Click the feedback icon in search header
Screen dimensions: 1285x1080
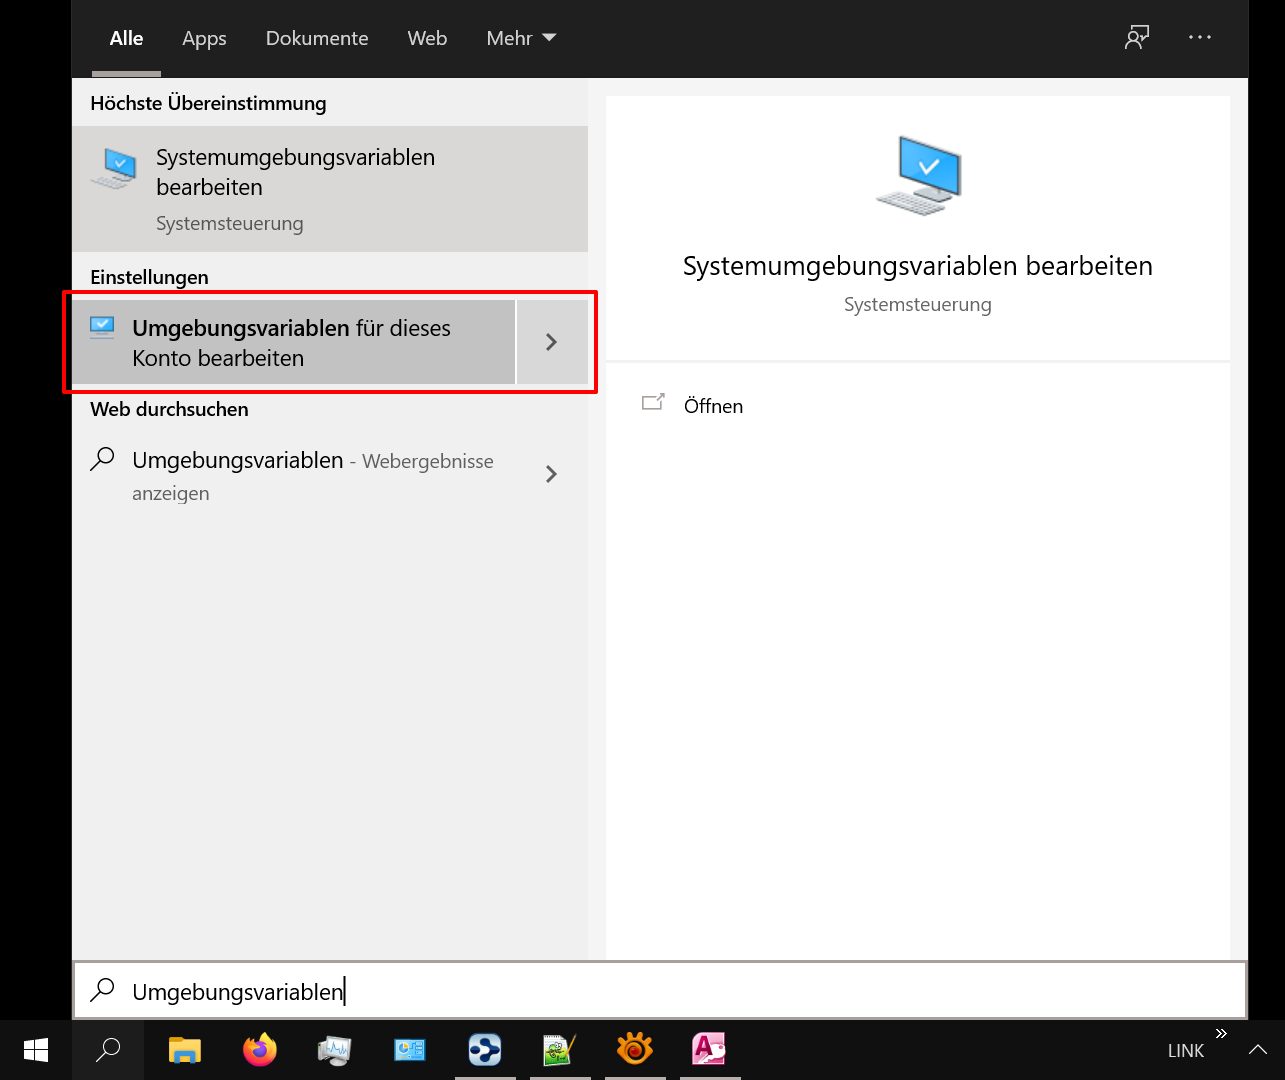tap(1137, 38)
